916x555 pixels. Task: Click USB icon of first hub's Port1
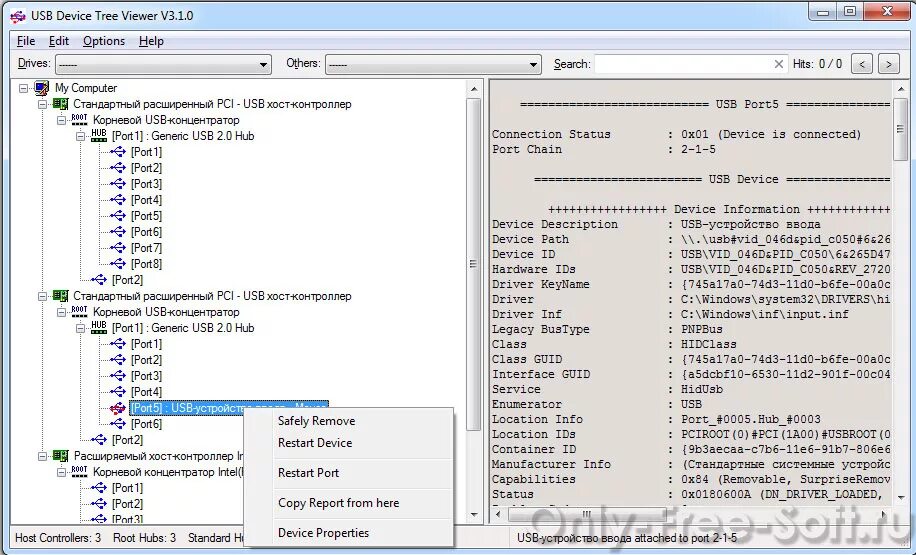coord(118,152)
